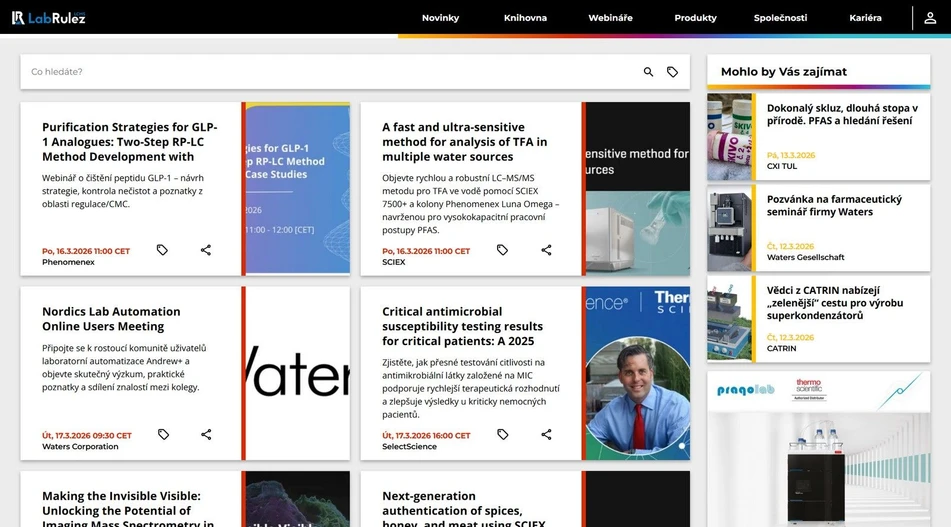The image size is (951, 527).
Task: Open the Kariéra page
Action: point(865,18)
